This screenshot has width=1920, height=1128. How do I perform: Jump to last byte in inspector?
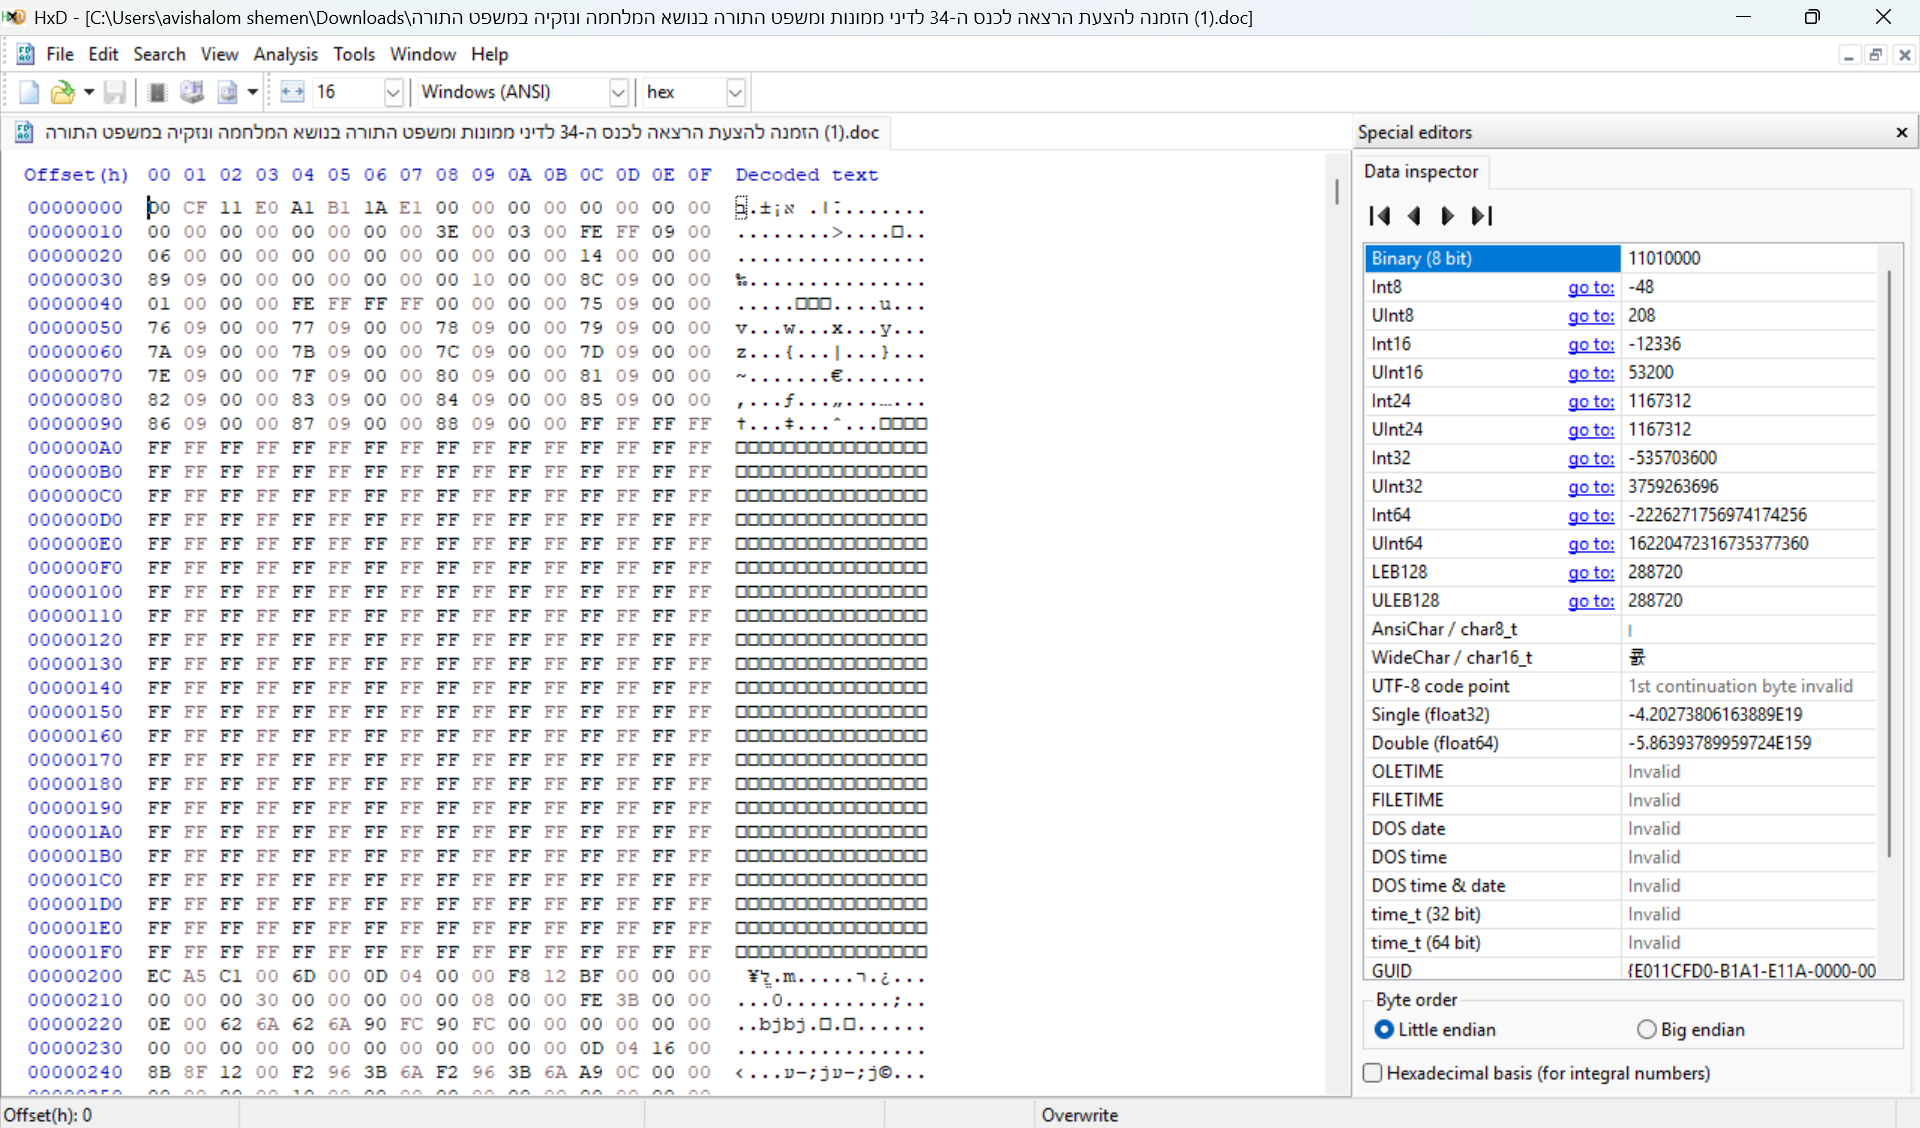(1482, 216)
